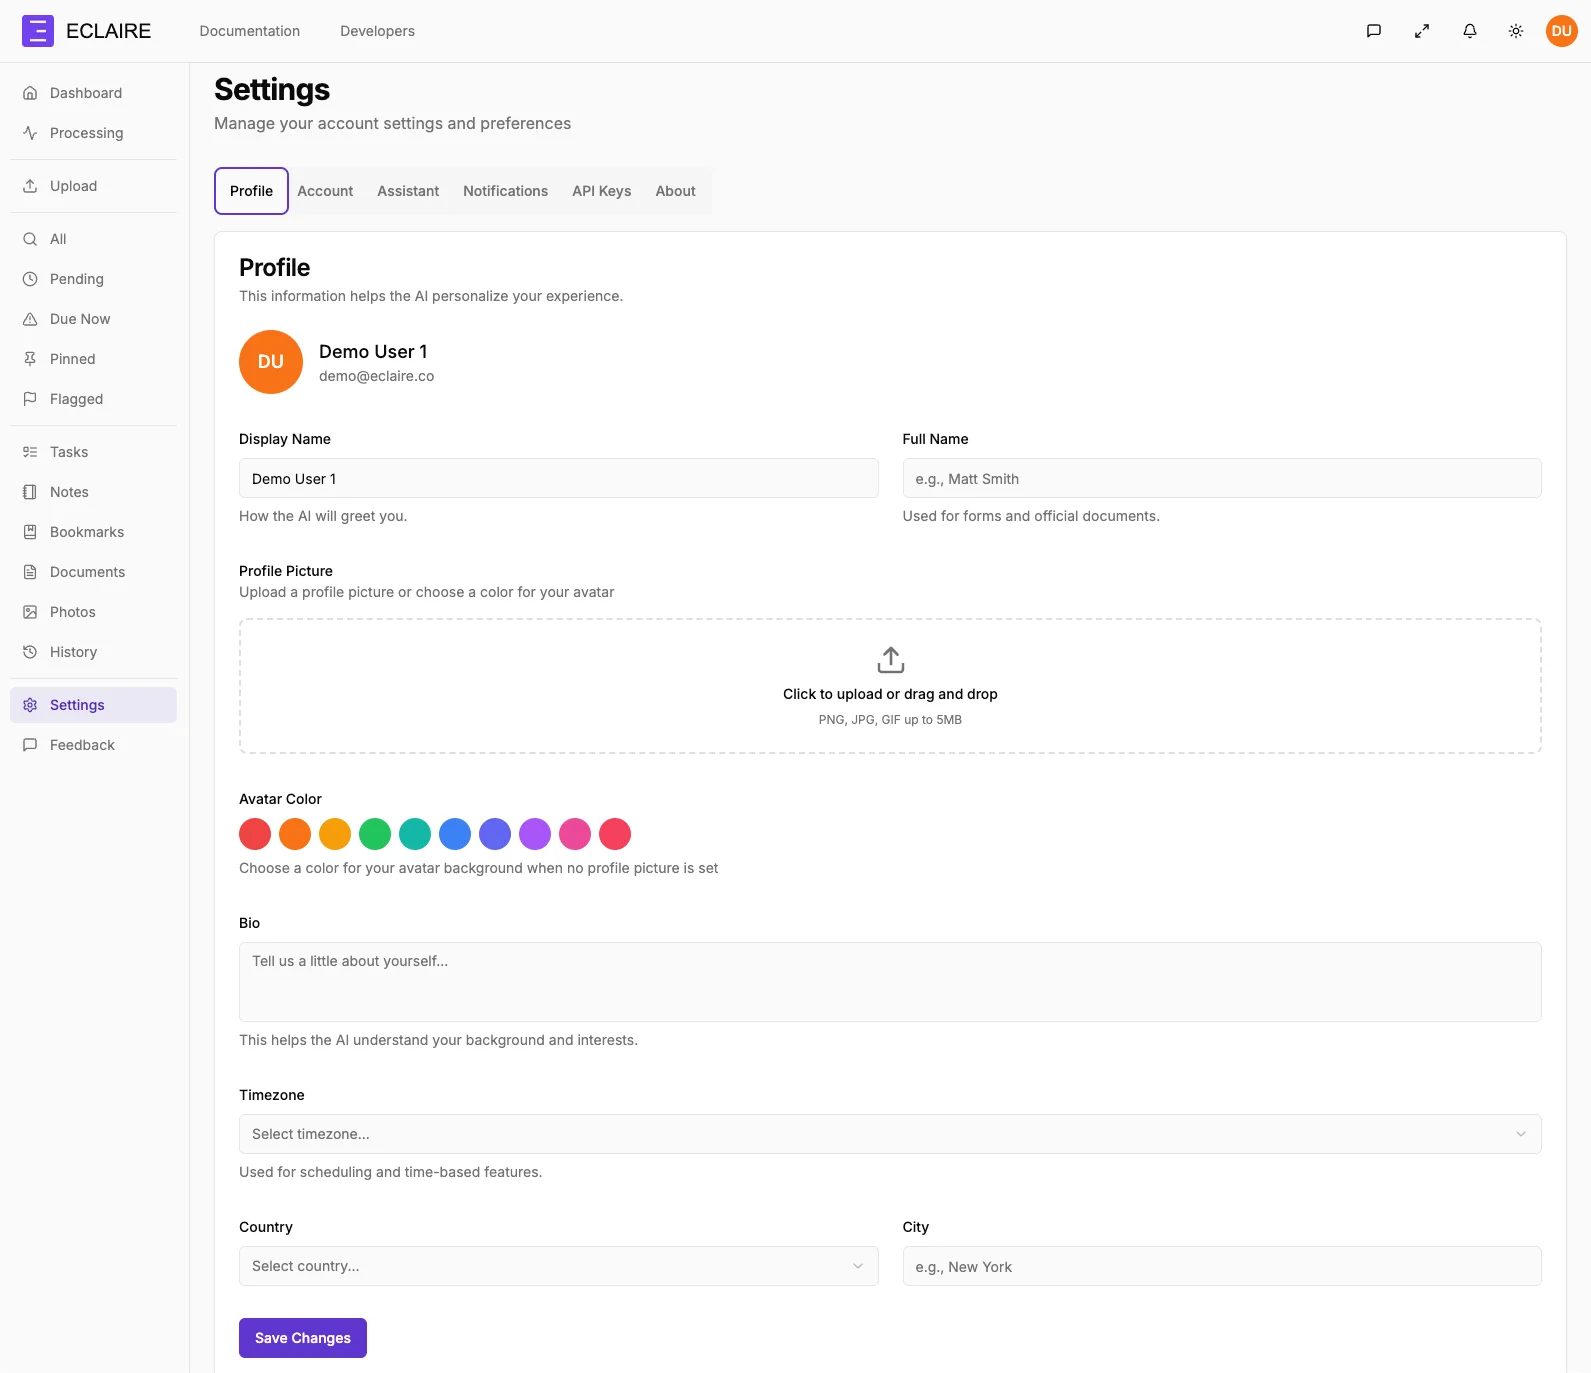Click the upload arrow icon in the dropzone
The width and height of the screenshot is (1591, 1373).
pos(890,660)
